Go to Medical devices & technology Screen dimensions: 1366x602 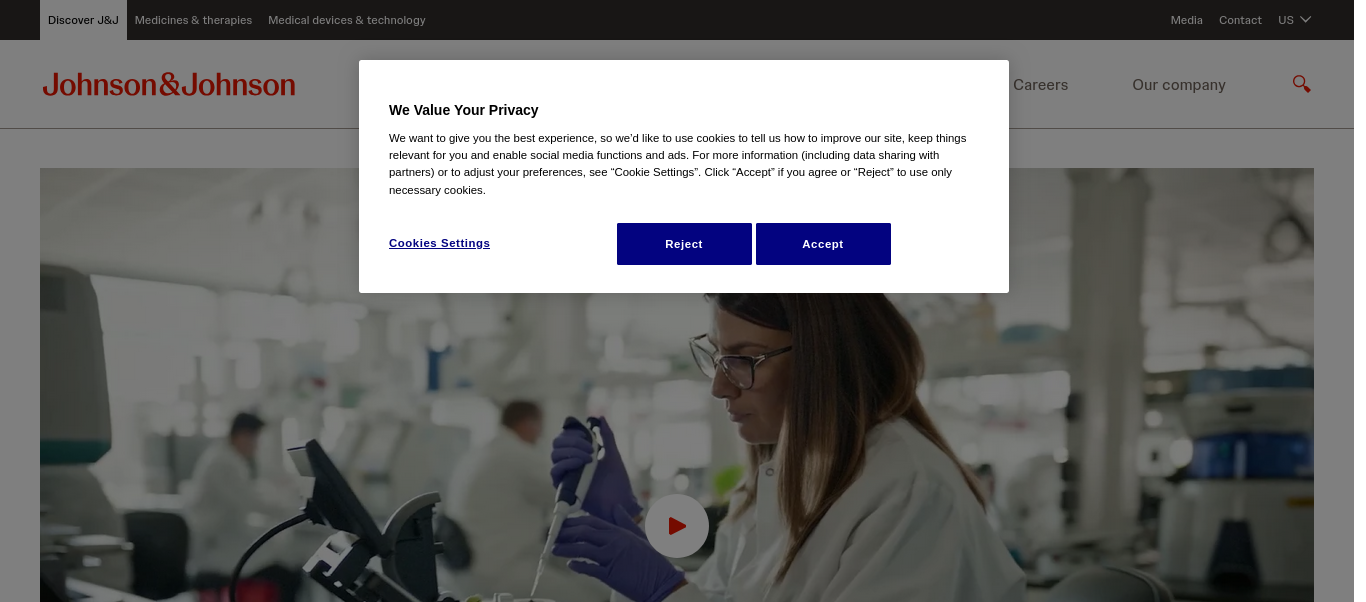(x=346, y=20)
